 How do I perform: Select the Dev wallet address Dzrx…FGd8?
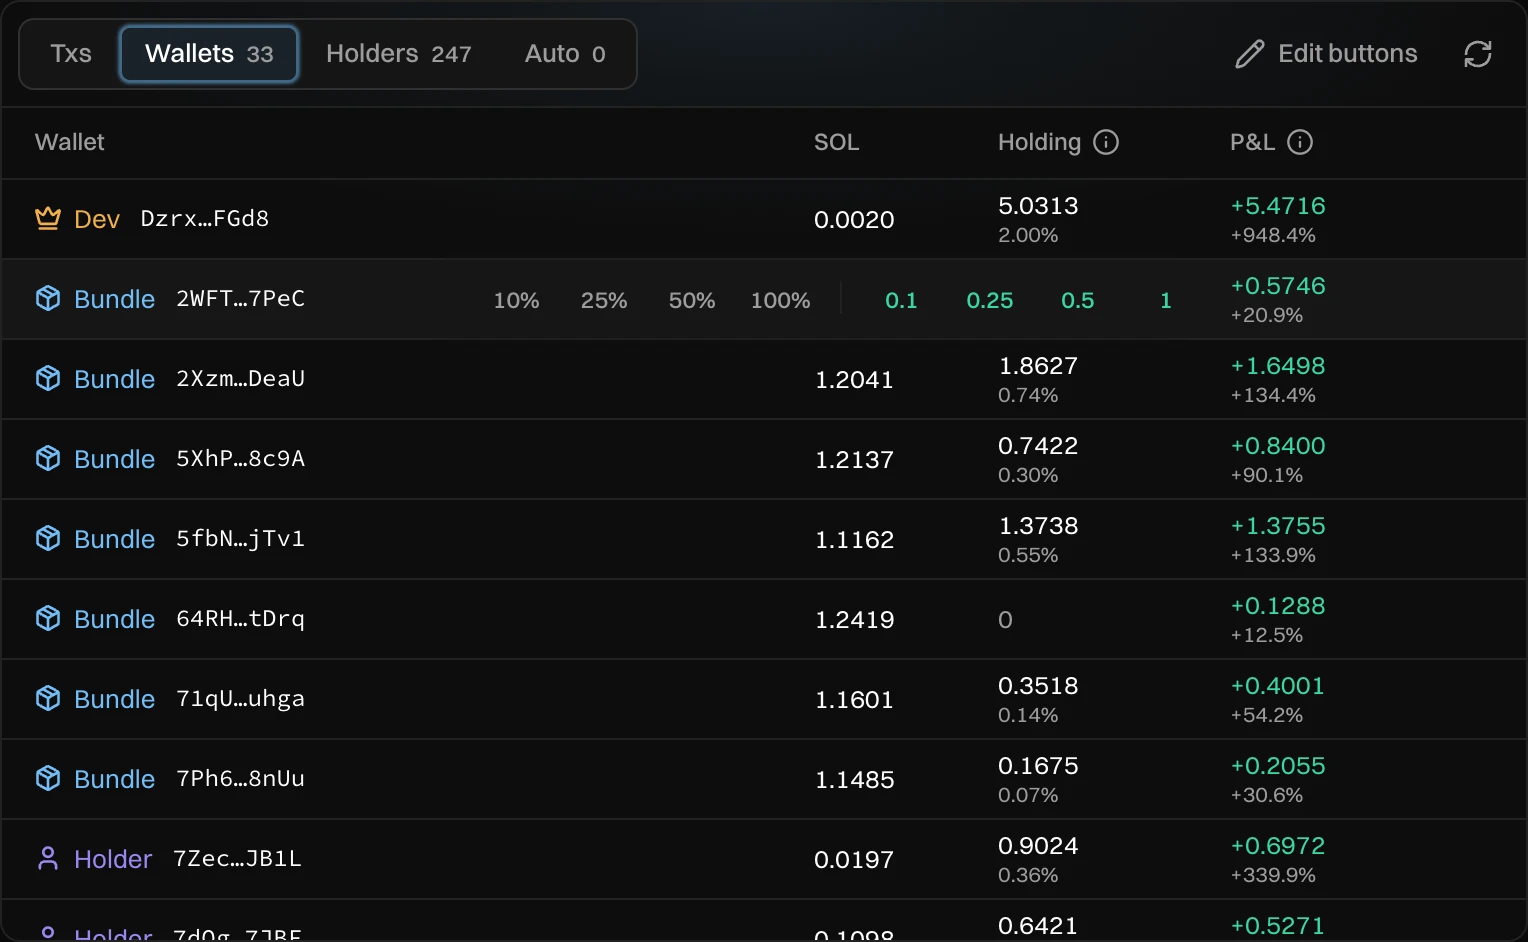(x=205, y=218)
